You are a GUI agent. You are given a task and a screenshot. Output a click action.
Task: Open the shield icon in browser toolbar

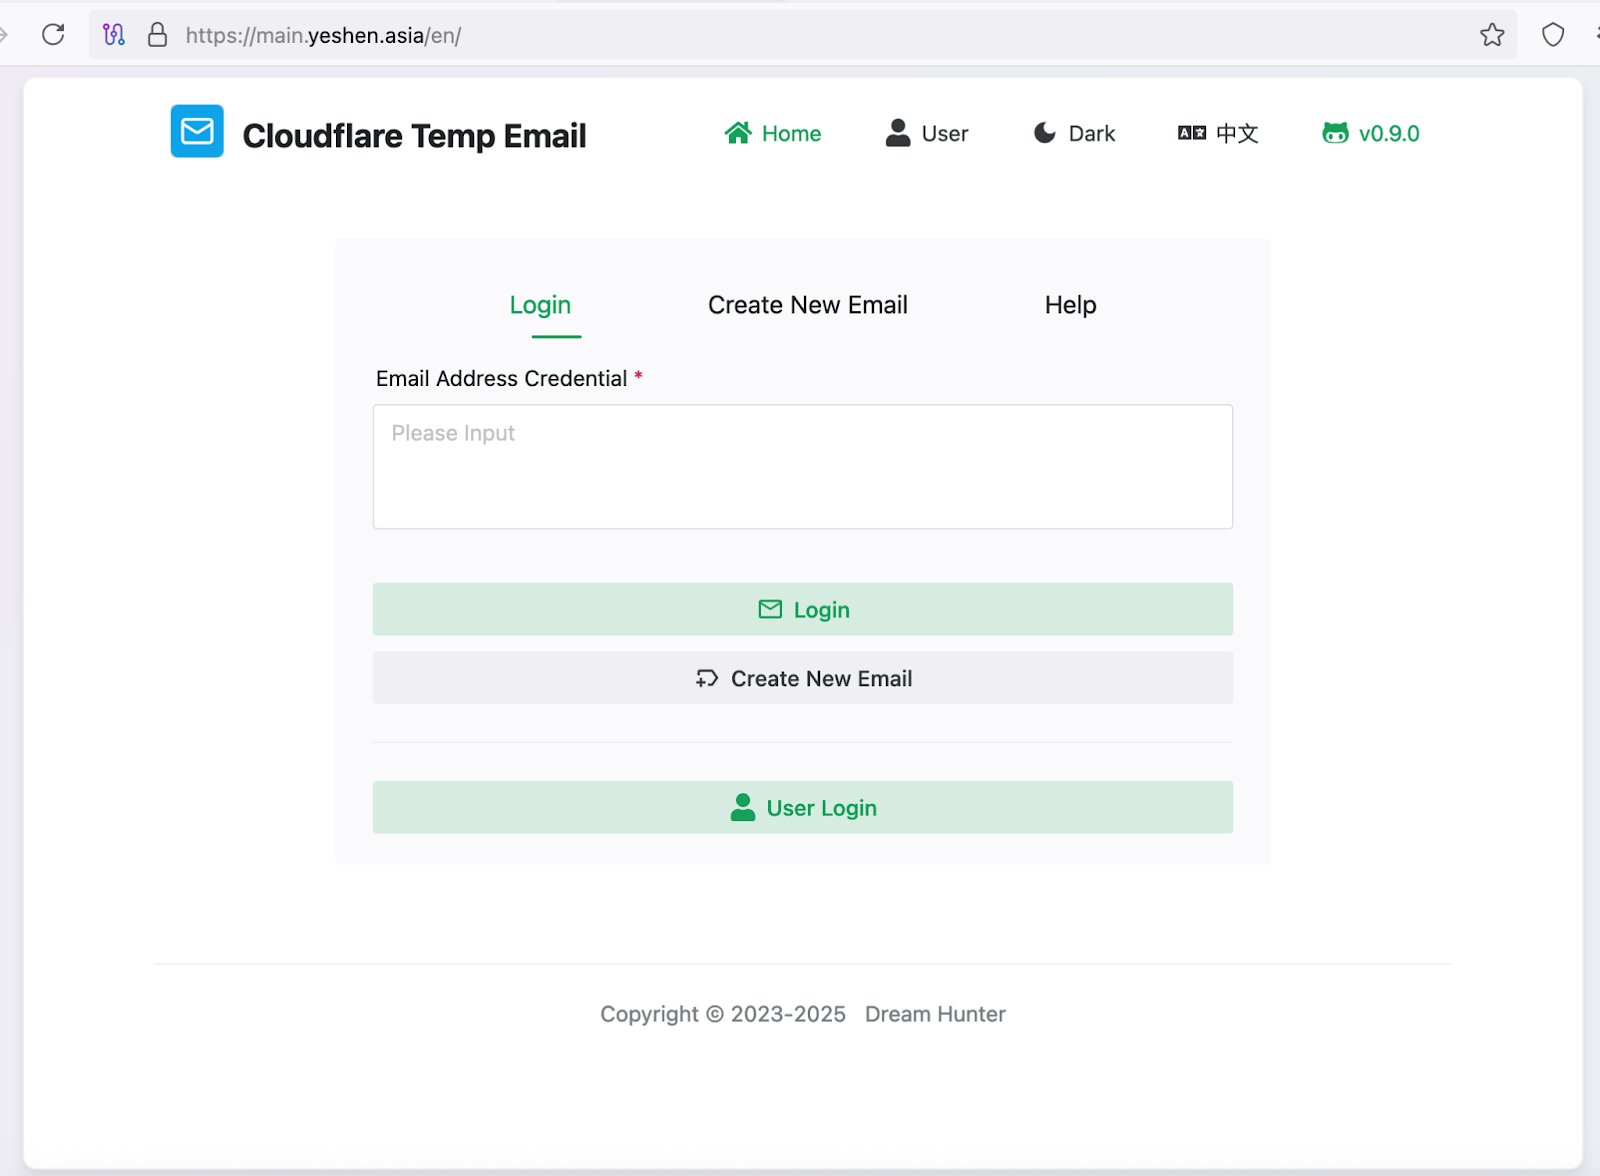(1553, 35)
